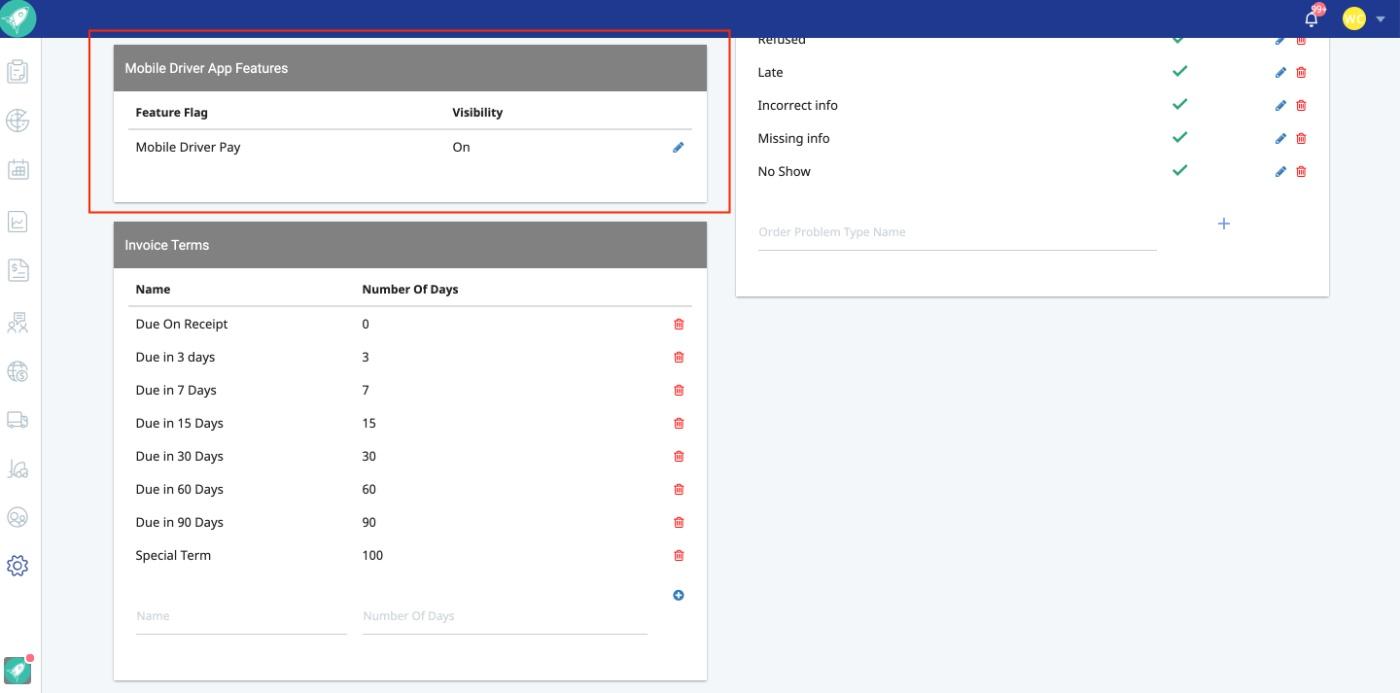Click the Feature Flag column header

[x=172, y=112]
